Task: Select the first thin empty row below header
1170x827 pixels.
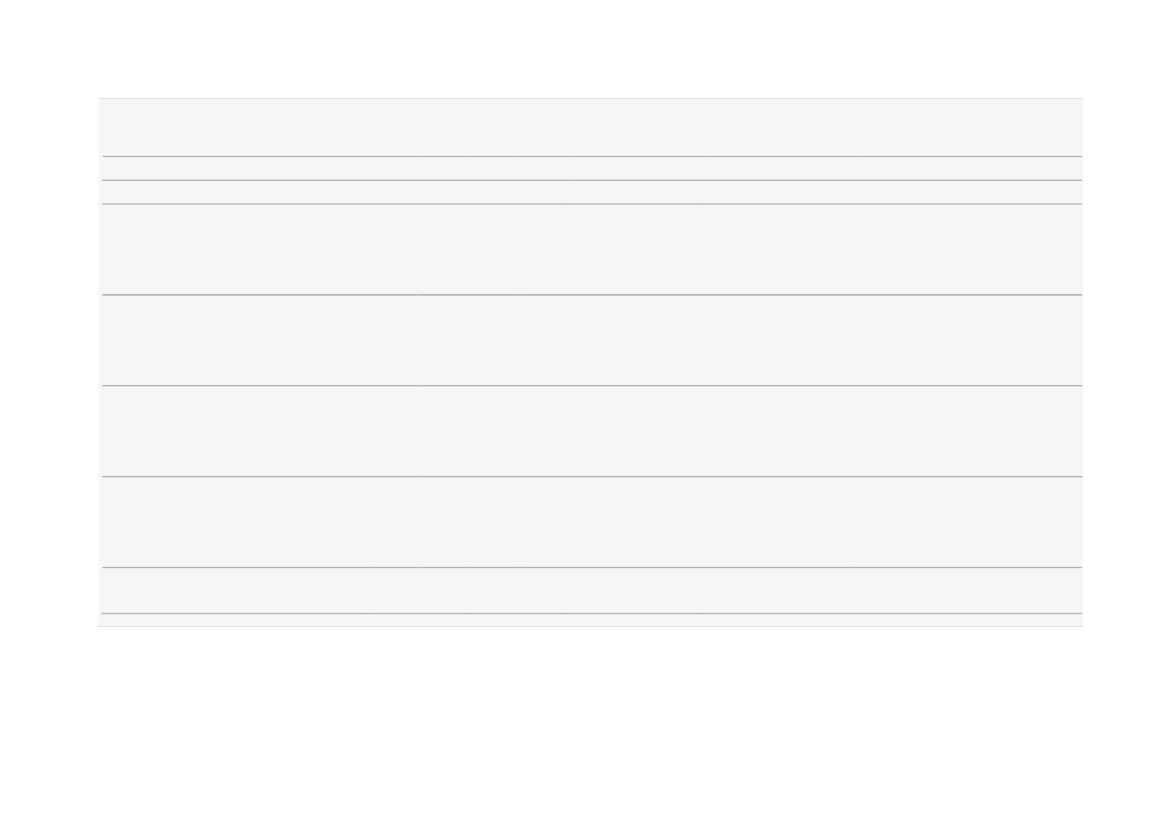Action: (592, 169)
